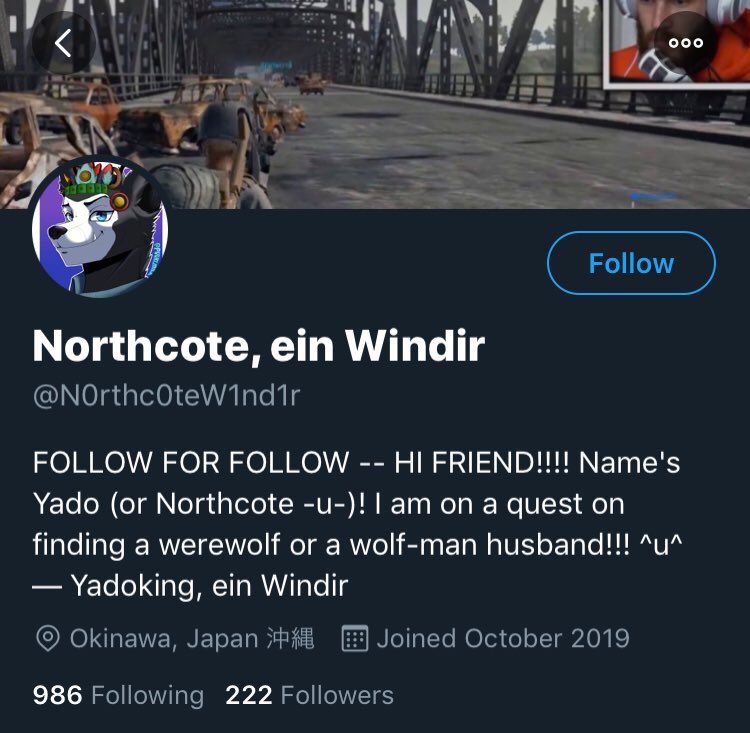This screenshot has width=750, height=733.
Task: Click the Follow button
Action: 631,263
